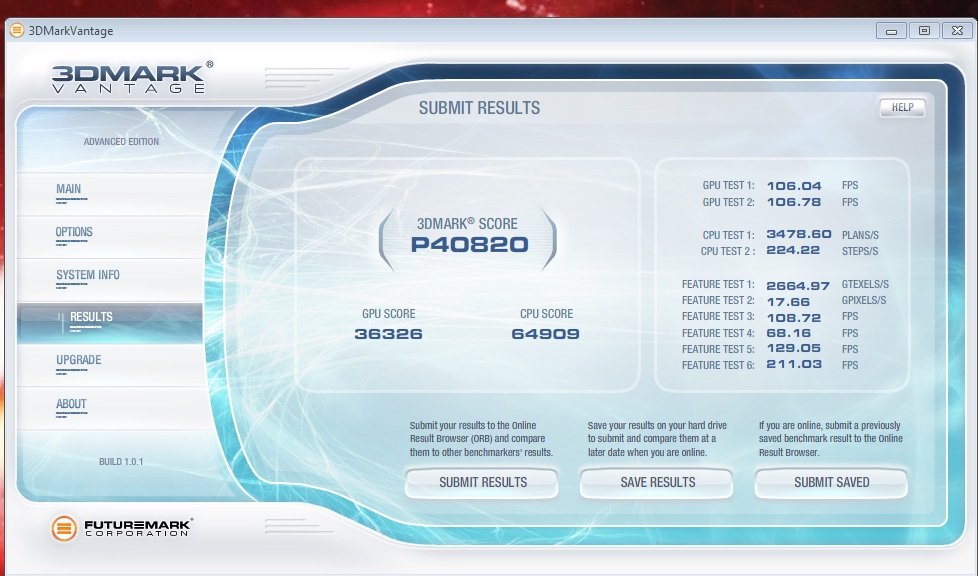Click the 'FEATURE TEST 1:' row label
Image resolution: width=978 pixels, height=576 pixels.
(x=718, y=285)
